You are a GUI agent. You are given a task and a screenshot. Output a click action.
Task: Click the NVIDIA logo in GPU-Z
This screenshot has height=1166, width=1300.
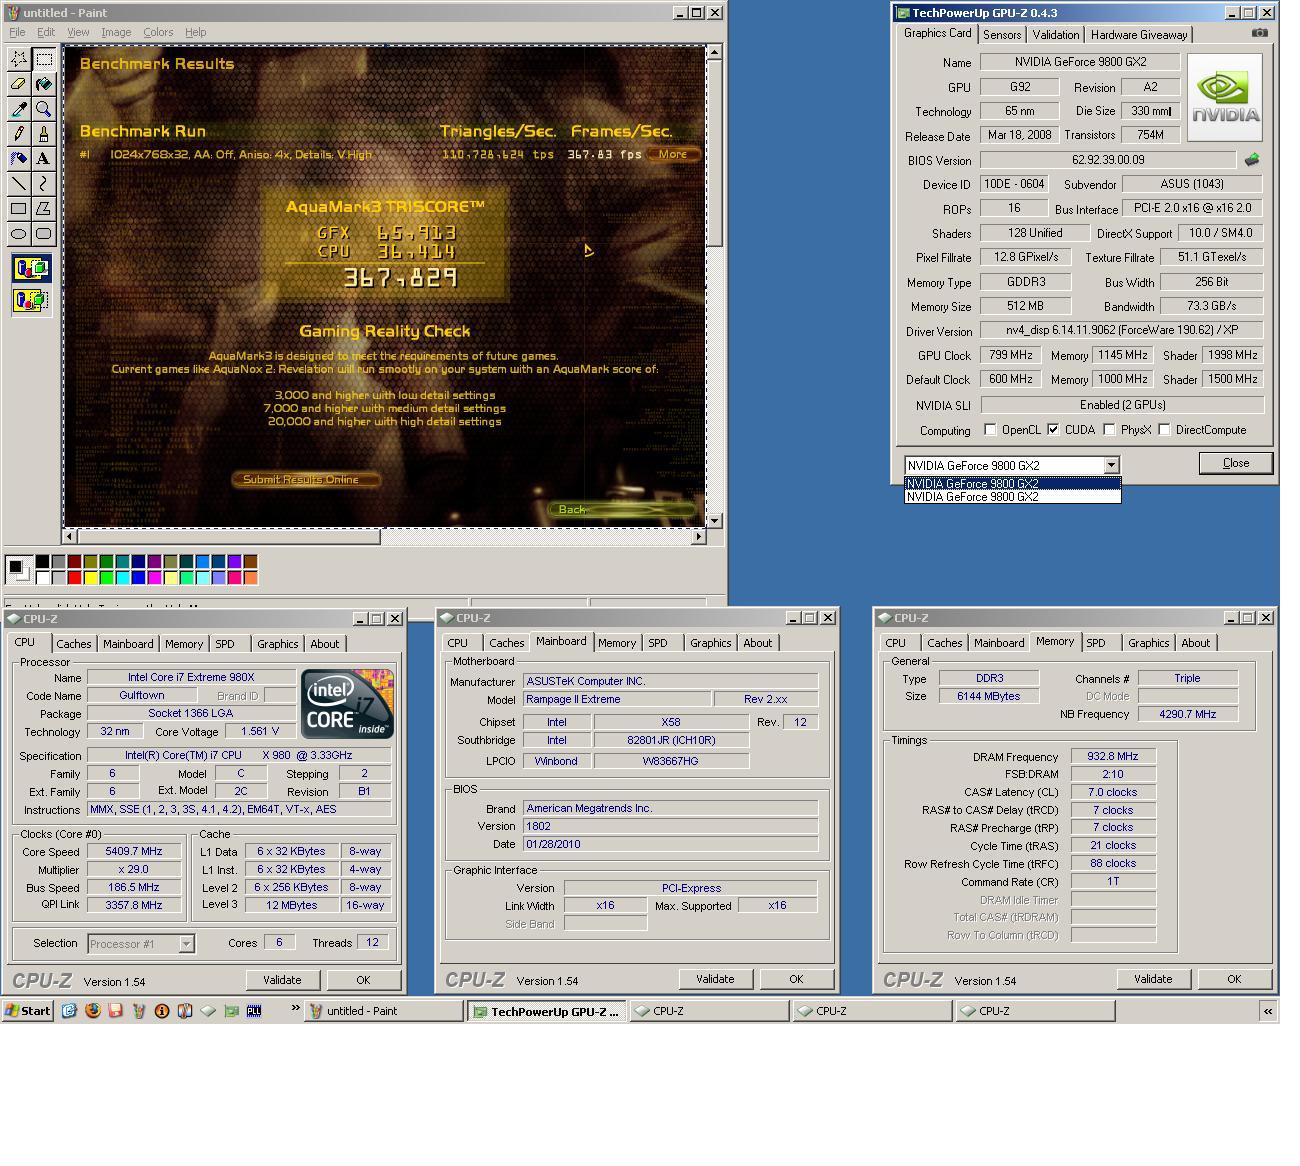pos(1225,96)
